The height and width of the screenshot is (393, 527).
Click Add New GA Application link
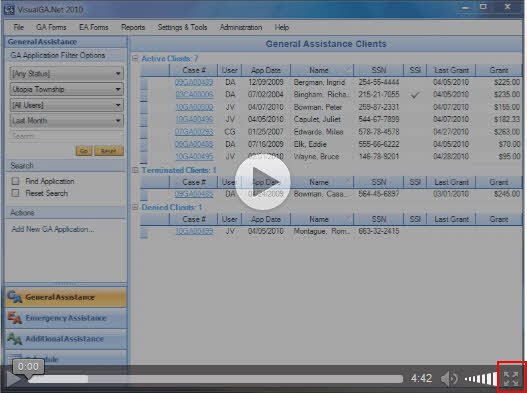(53, 229)
